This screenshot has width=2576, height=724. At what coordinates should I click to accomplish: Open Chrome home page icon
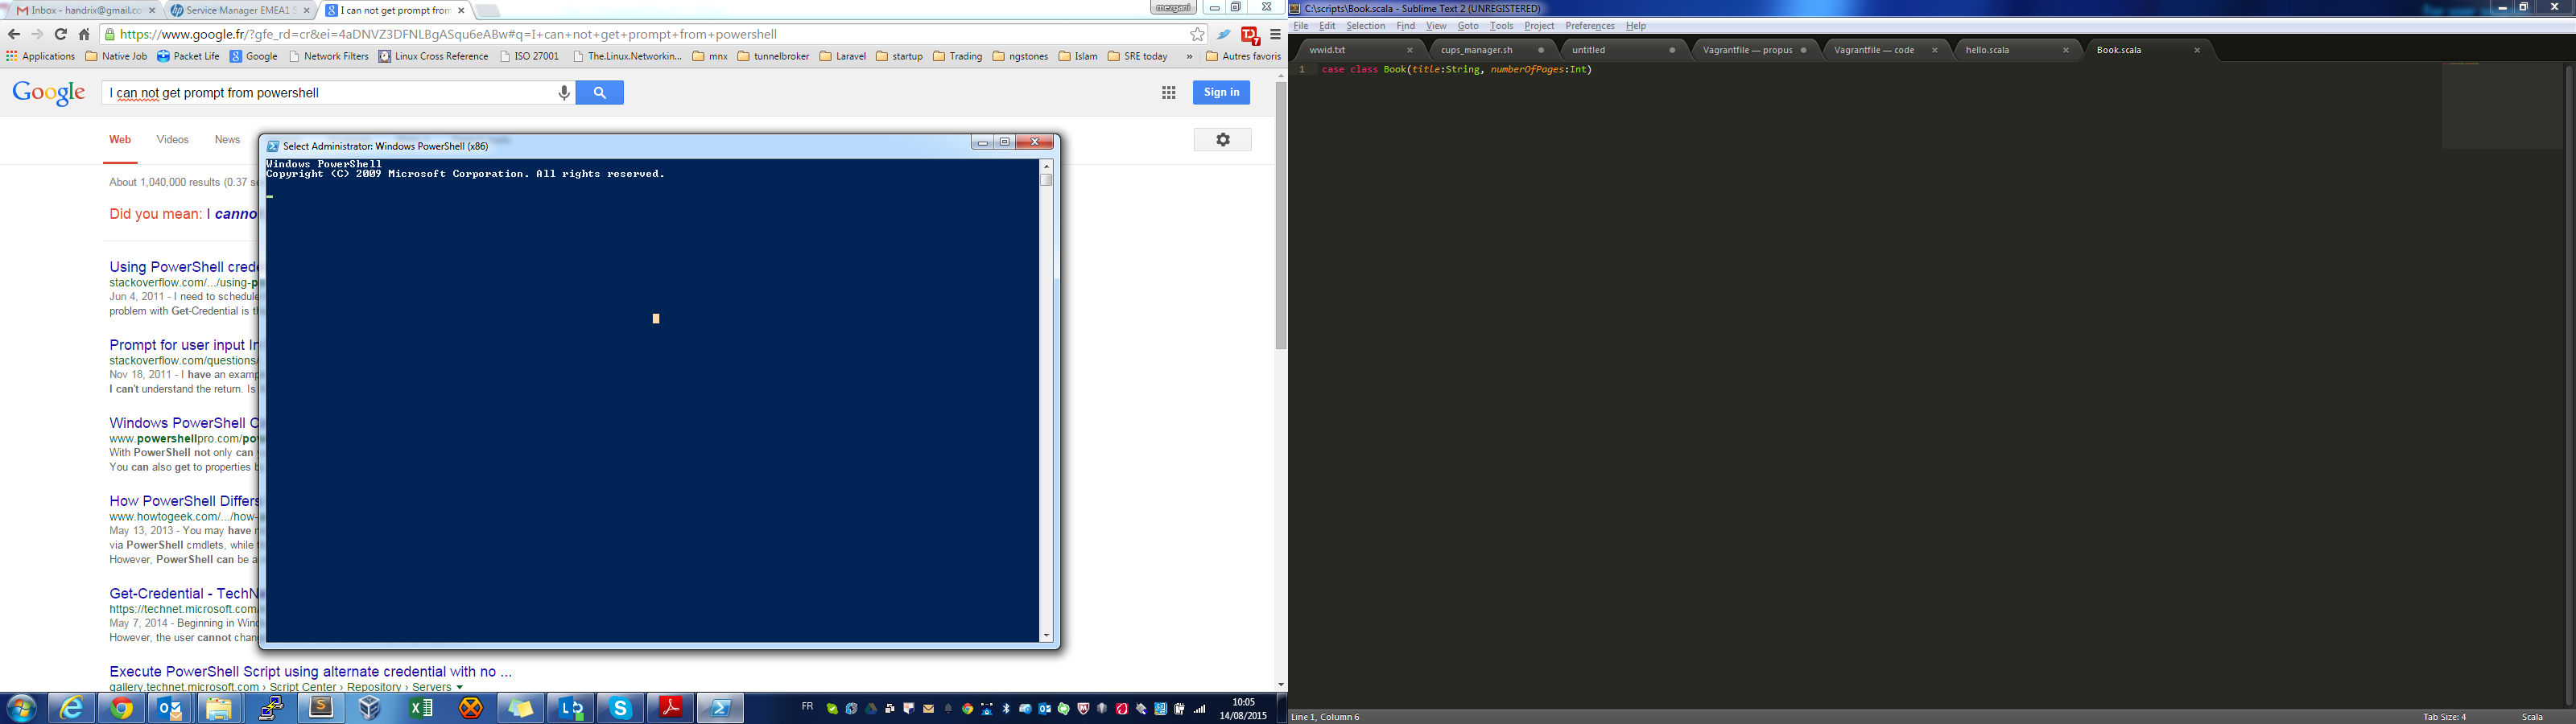(x=84, y=34)
